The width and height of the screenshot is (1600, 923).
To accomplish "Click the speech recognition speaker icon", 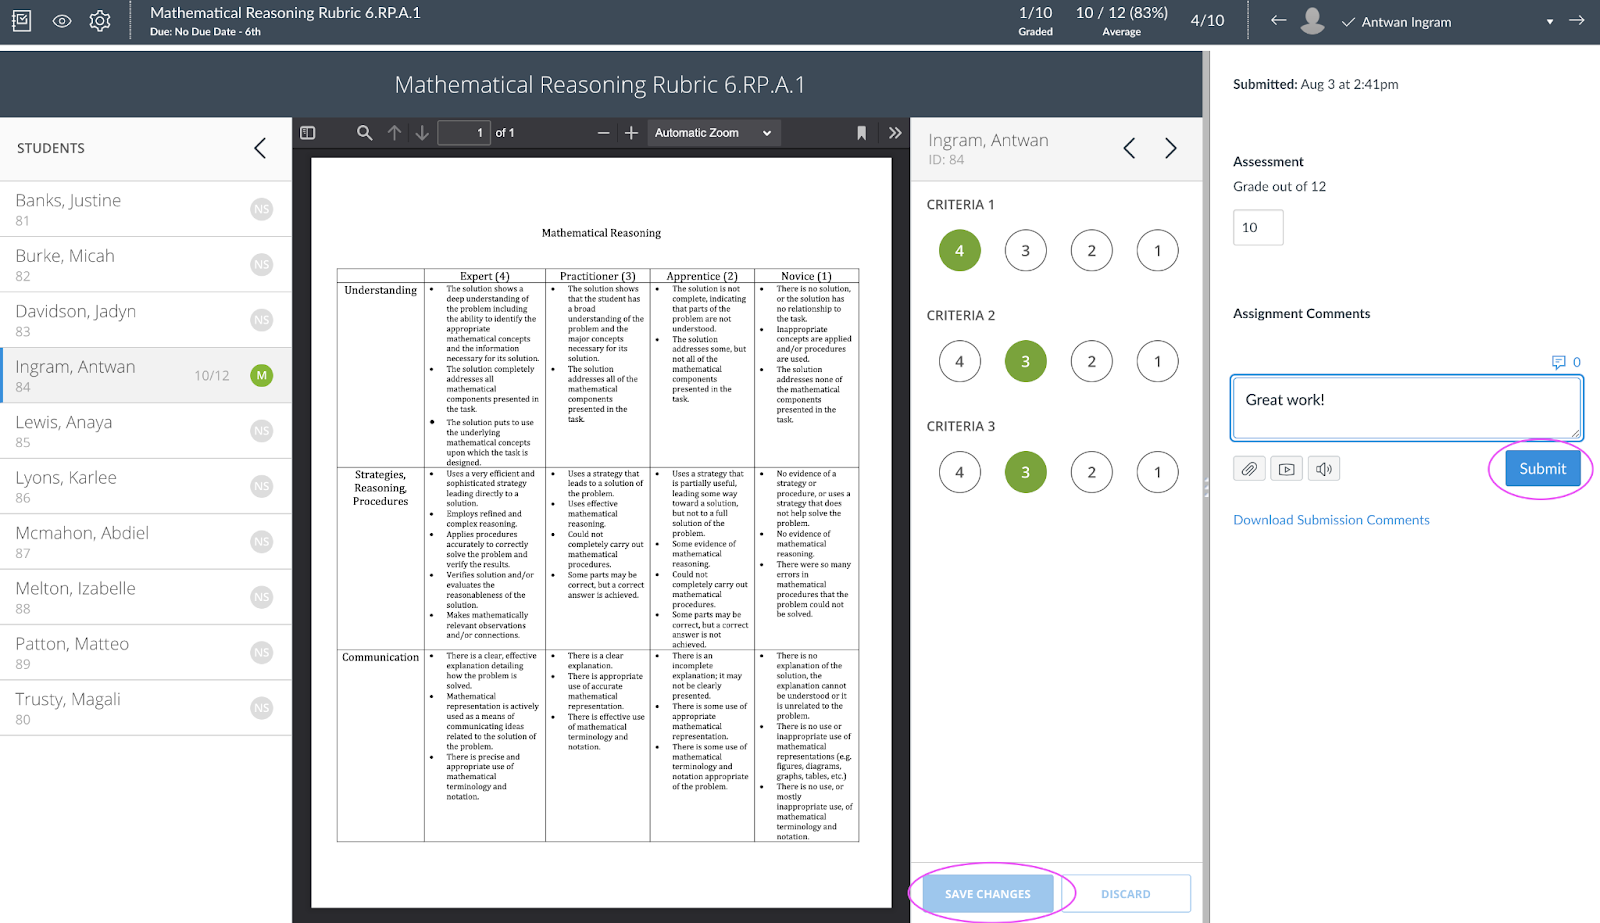I will tap(1324, 468).
